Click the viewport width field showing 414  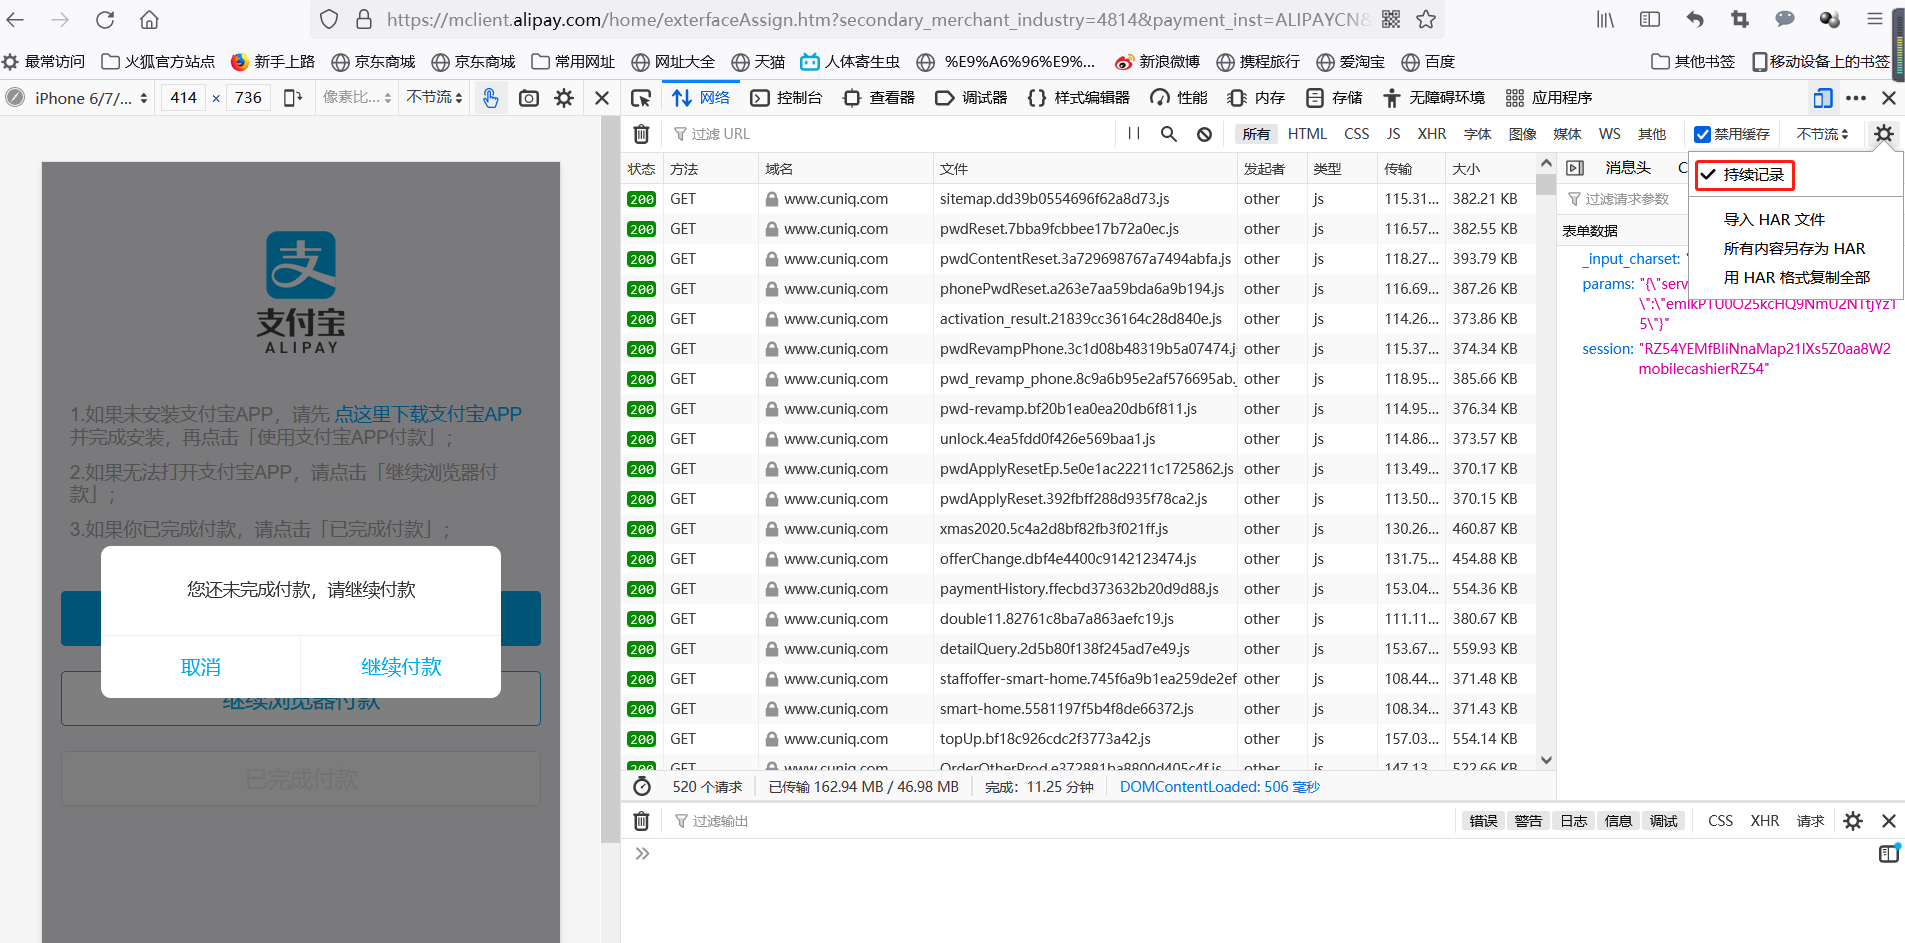(x=183, y=97)
